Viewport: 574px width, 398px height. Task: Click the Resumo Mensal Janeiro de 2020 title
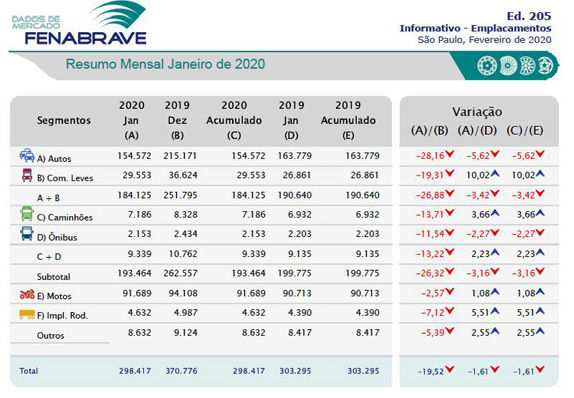(165, 64)
